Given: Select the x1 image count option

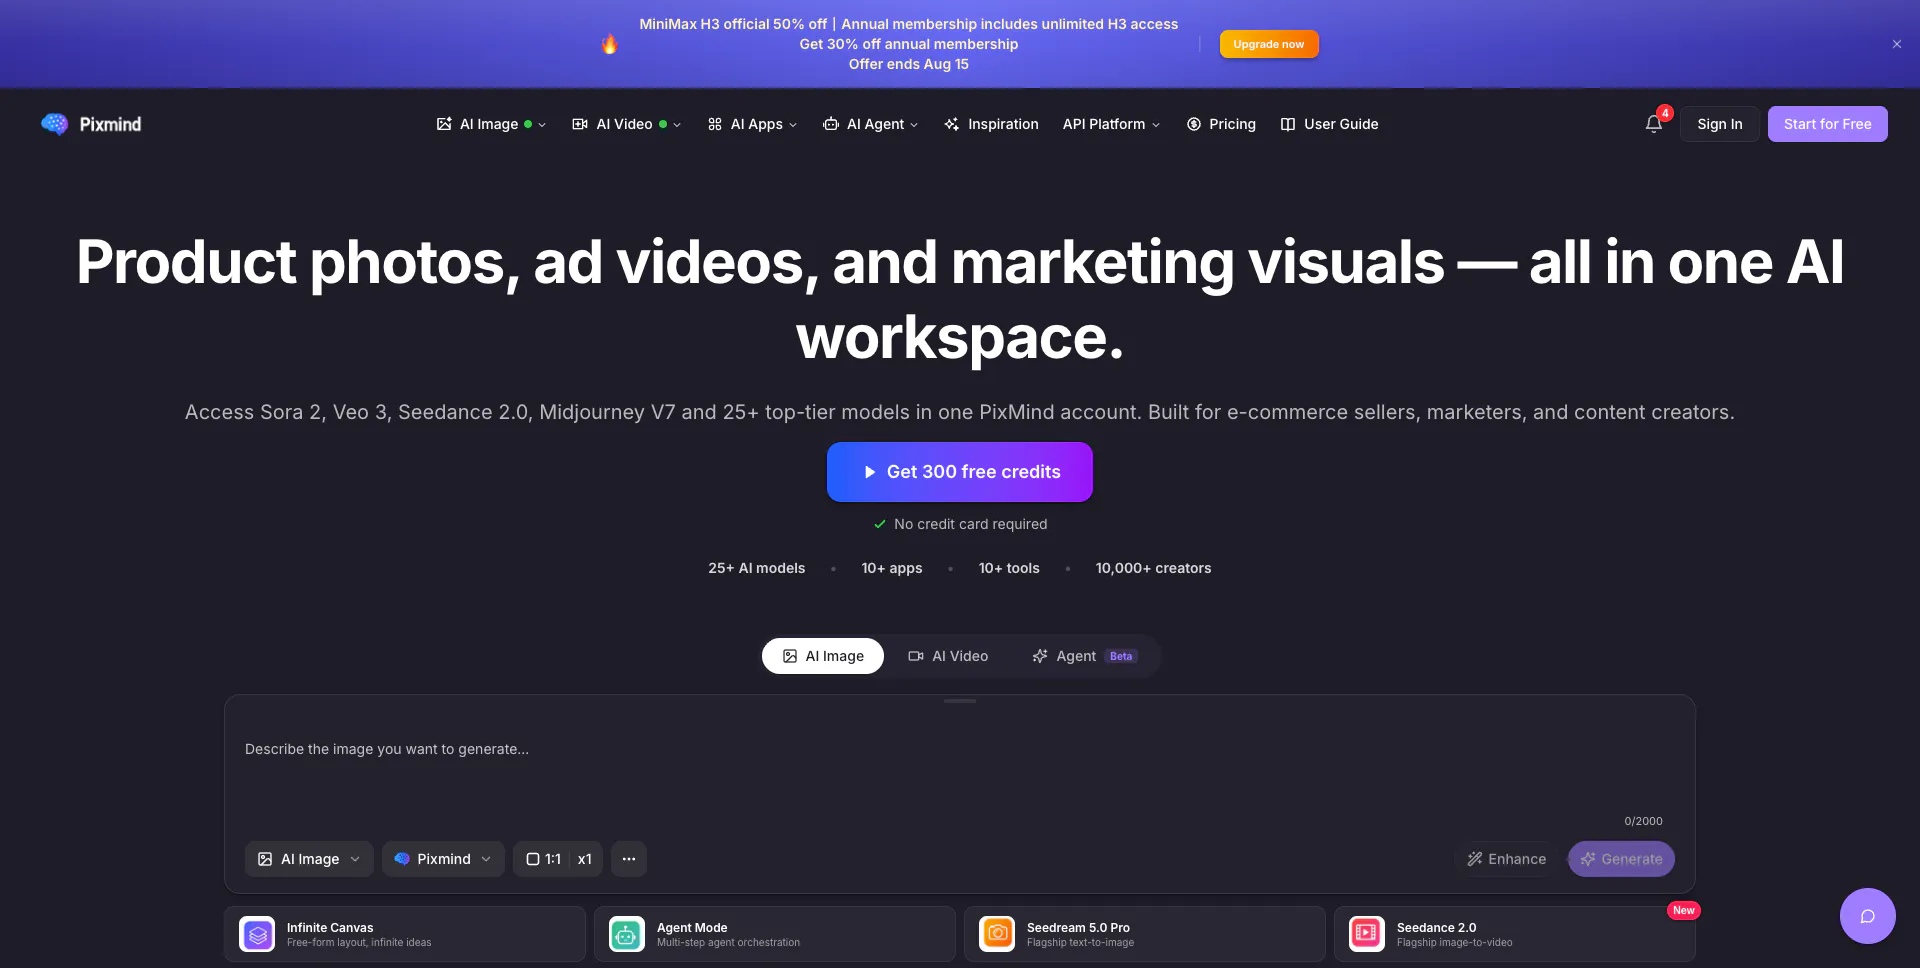Looking at the screenshot, I should (585, 859).
